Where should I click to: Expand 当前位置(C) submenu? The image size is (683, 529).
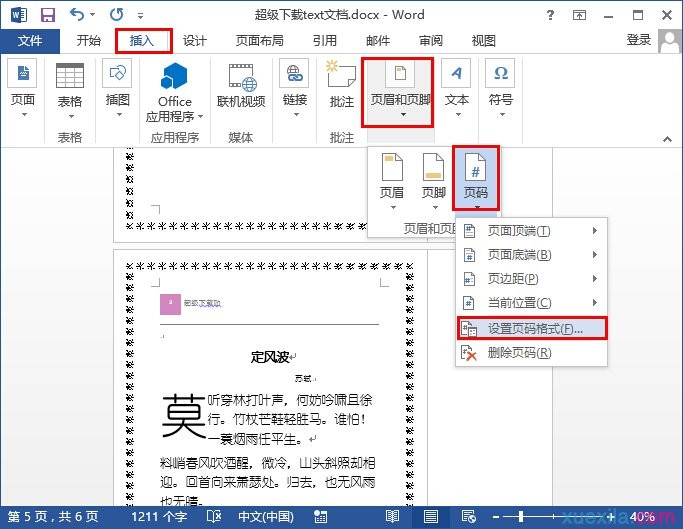531,302
